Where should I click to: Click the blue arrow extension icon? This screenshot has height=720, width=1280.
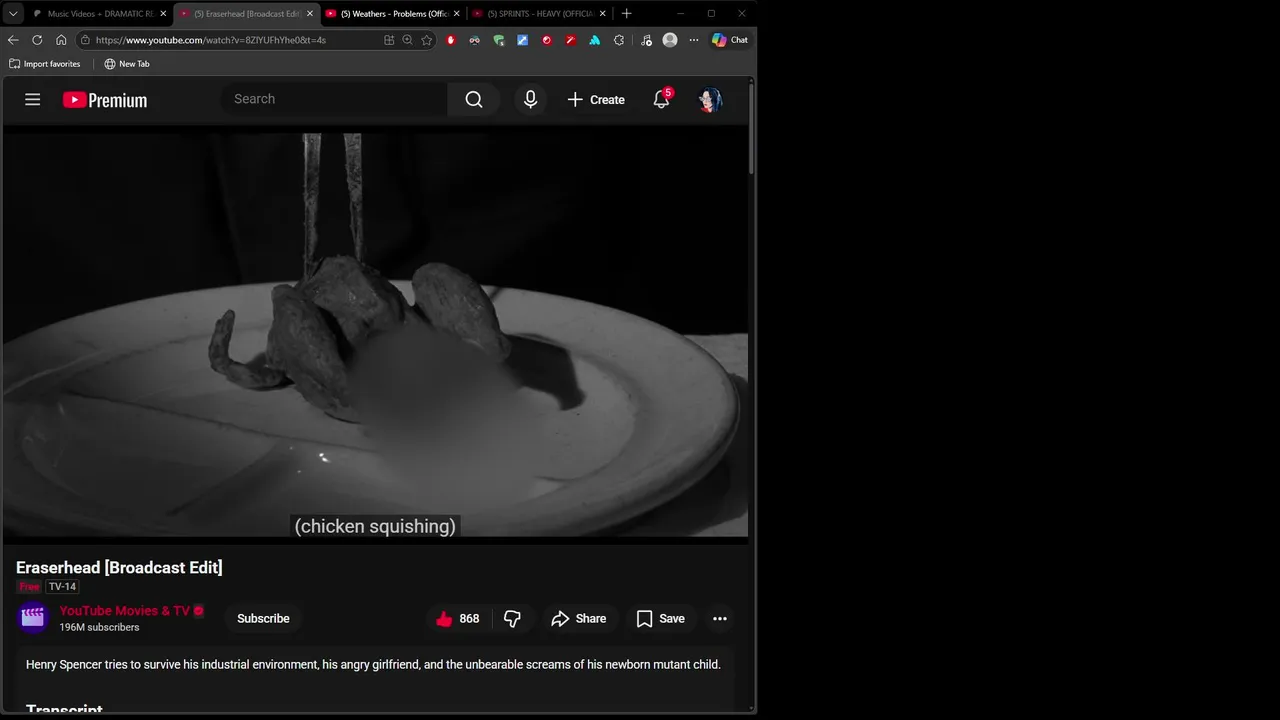pos(523,40)
